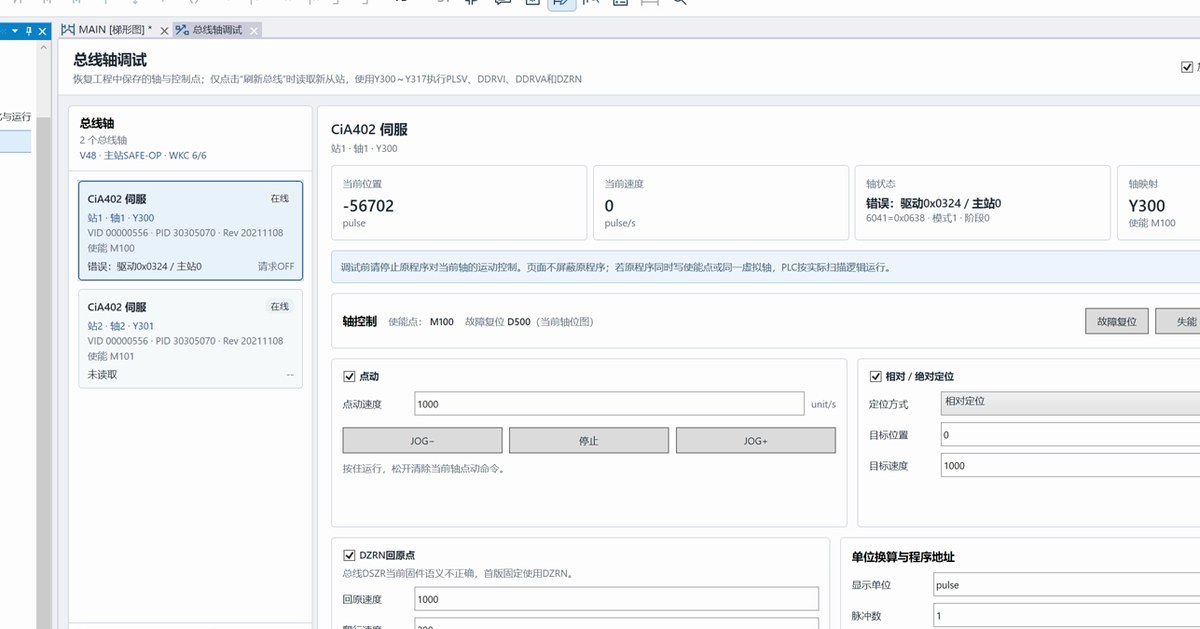Screen dimensions: 1200x629
Task: Open the left side panel options dropdown arrow
Action: (x=15, y=31)
